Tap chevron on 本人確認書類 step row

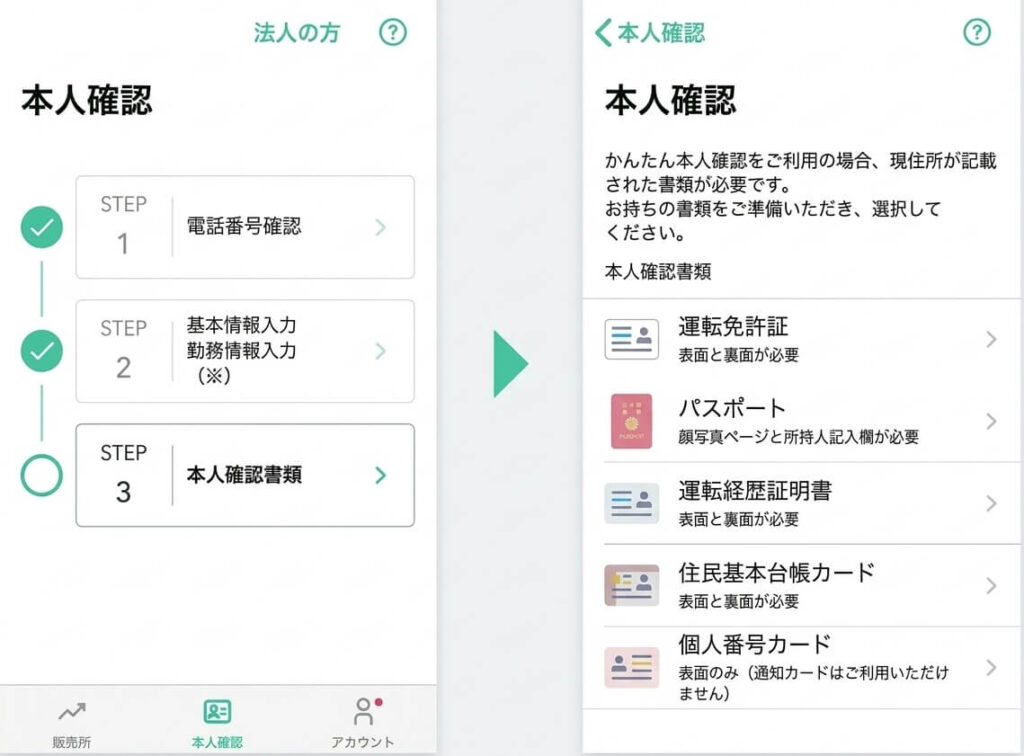(x=381, y=475)
